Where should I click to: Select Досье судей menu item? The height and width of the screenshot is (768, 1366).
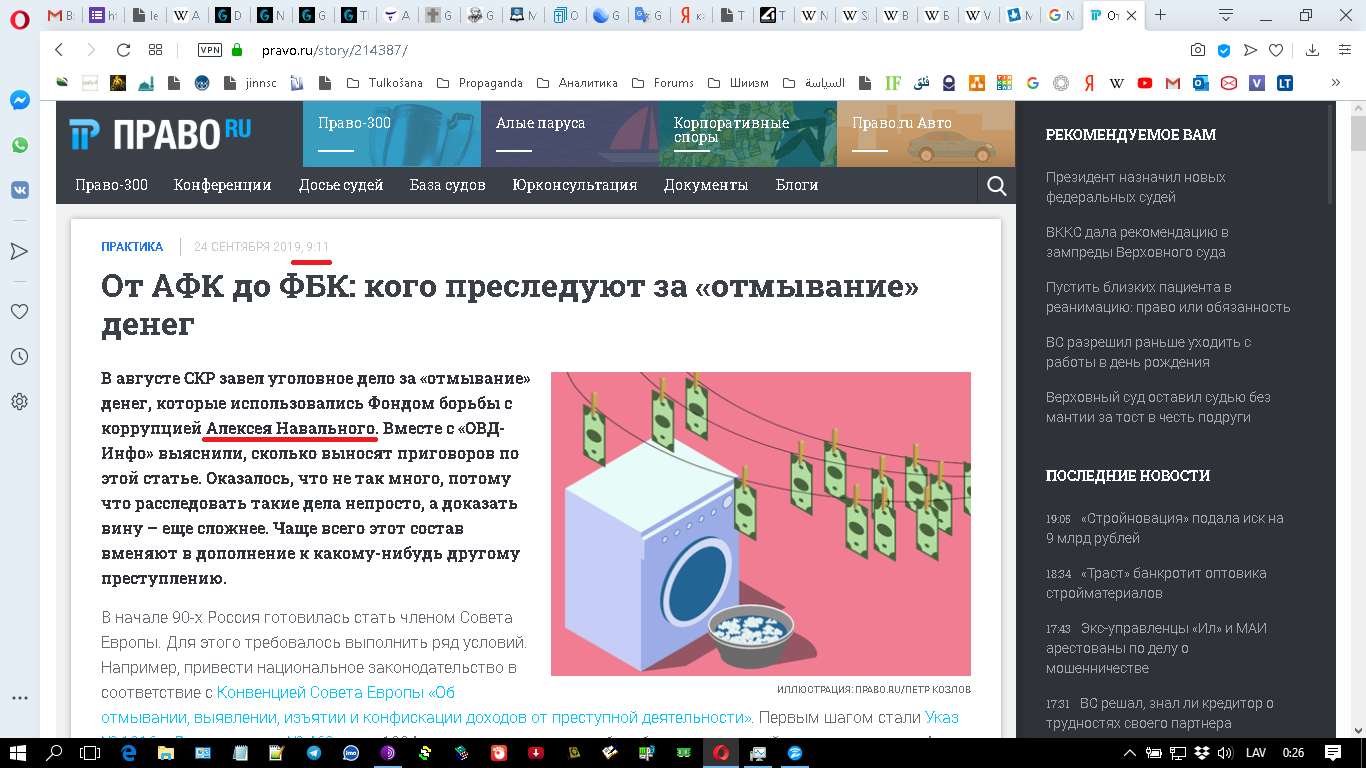click(341, 185)
